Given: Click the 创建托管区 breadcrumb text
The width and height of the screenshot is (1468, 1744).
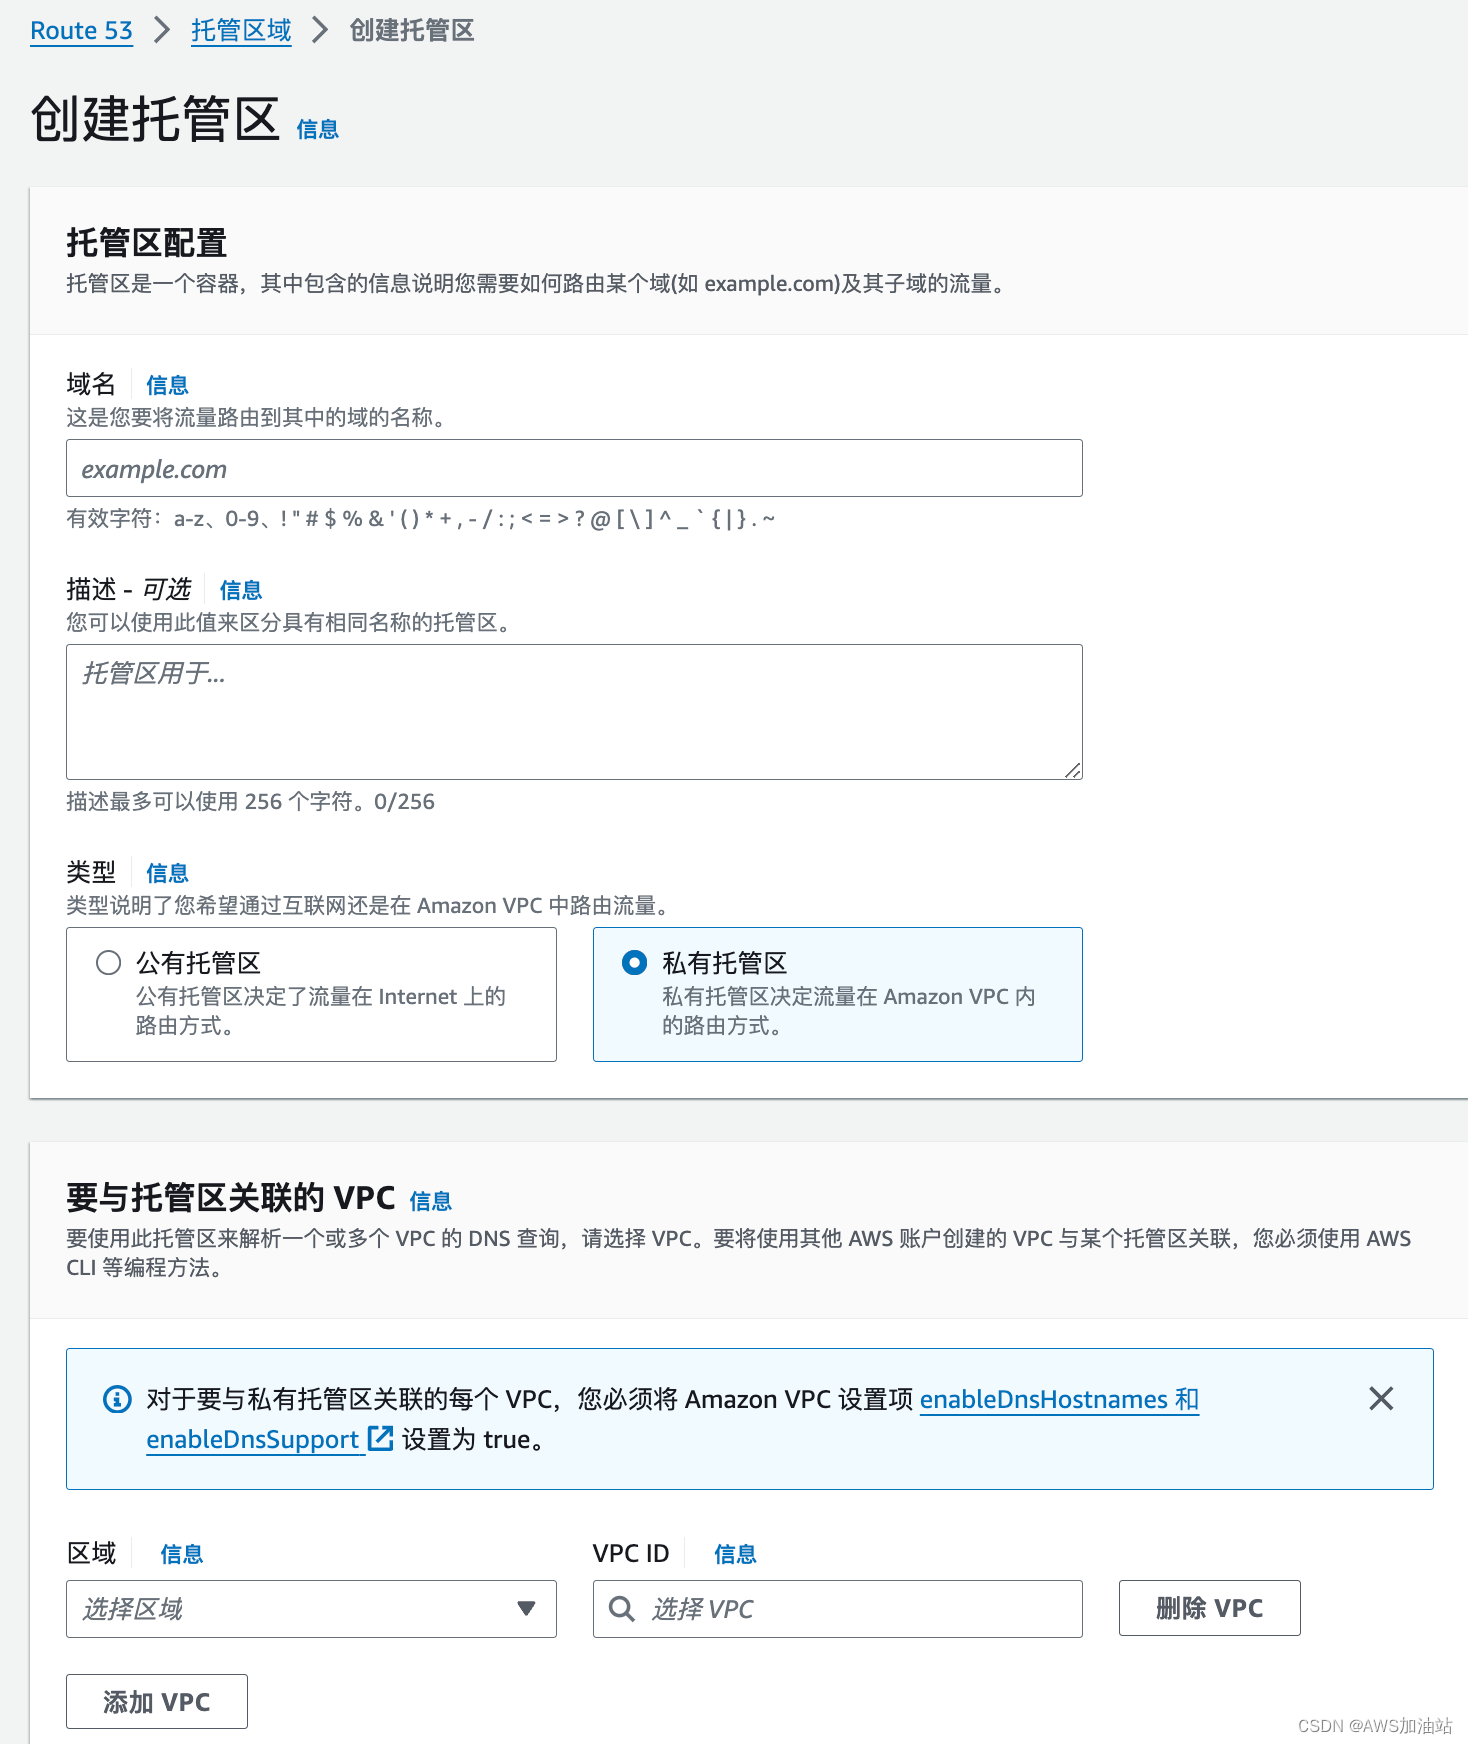Looking at the screenshot, I should pos(412,31).
